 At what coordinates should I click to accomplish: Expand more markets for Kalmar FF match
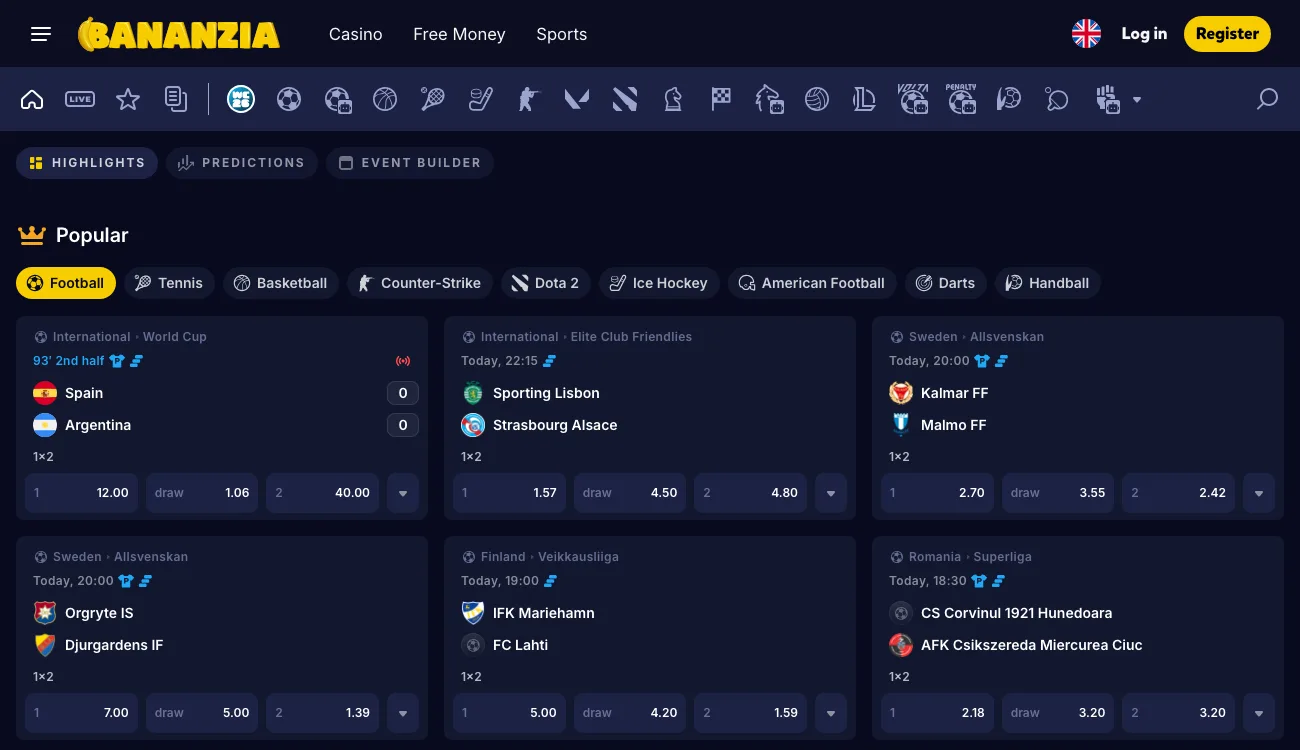click(1259, 493)
